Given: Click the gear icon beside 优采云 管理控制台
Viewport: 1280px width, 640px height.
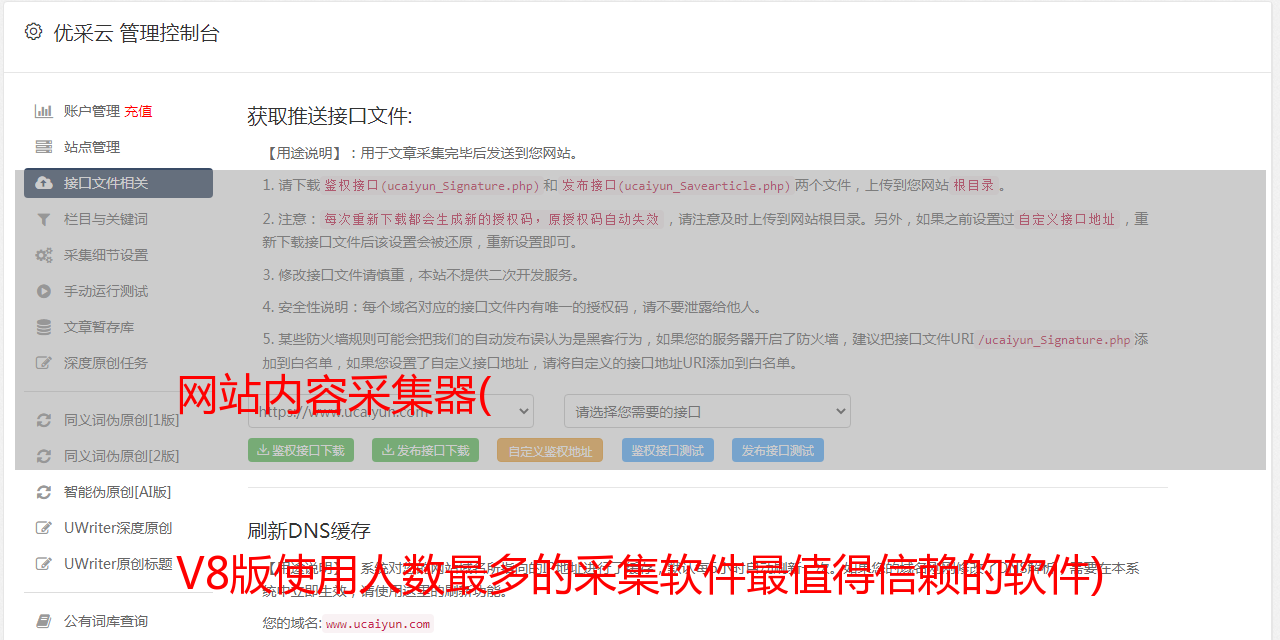Looking at the screenshot, I should (x=33, y=32).
